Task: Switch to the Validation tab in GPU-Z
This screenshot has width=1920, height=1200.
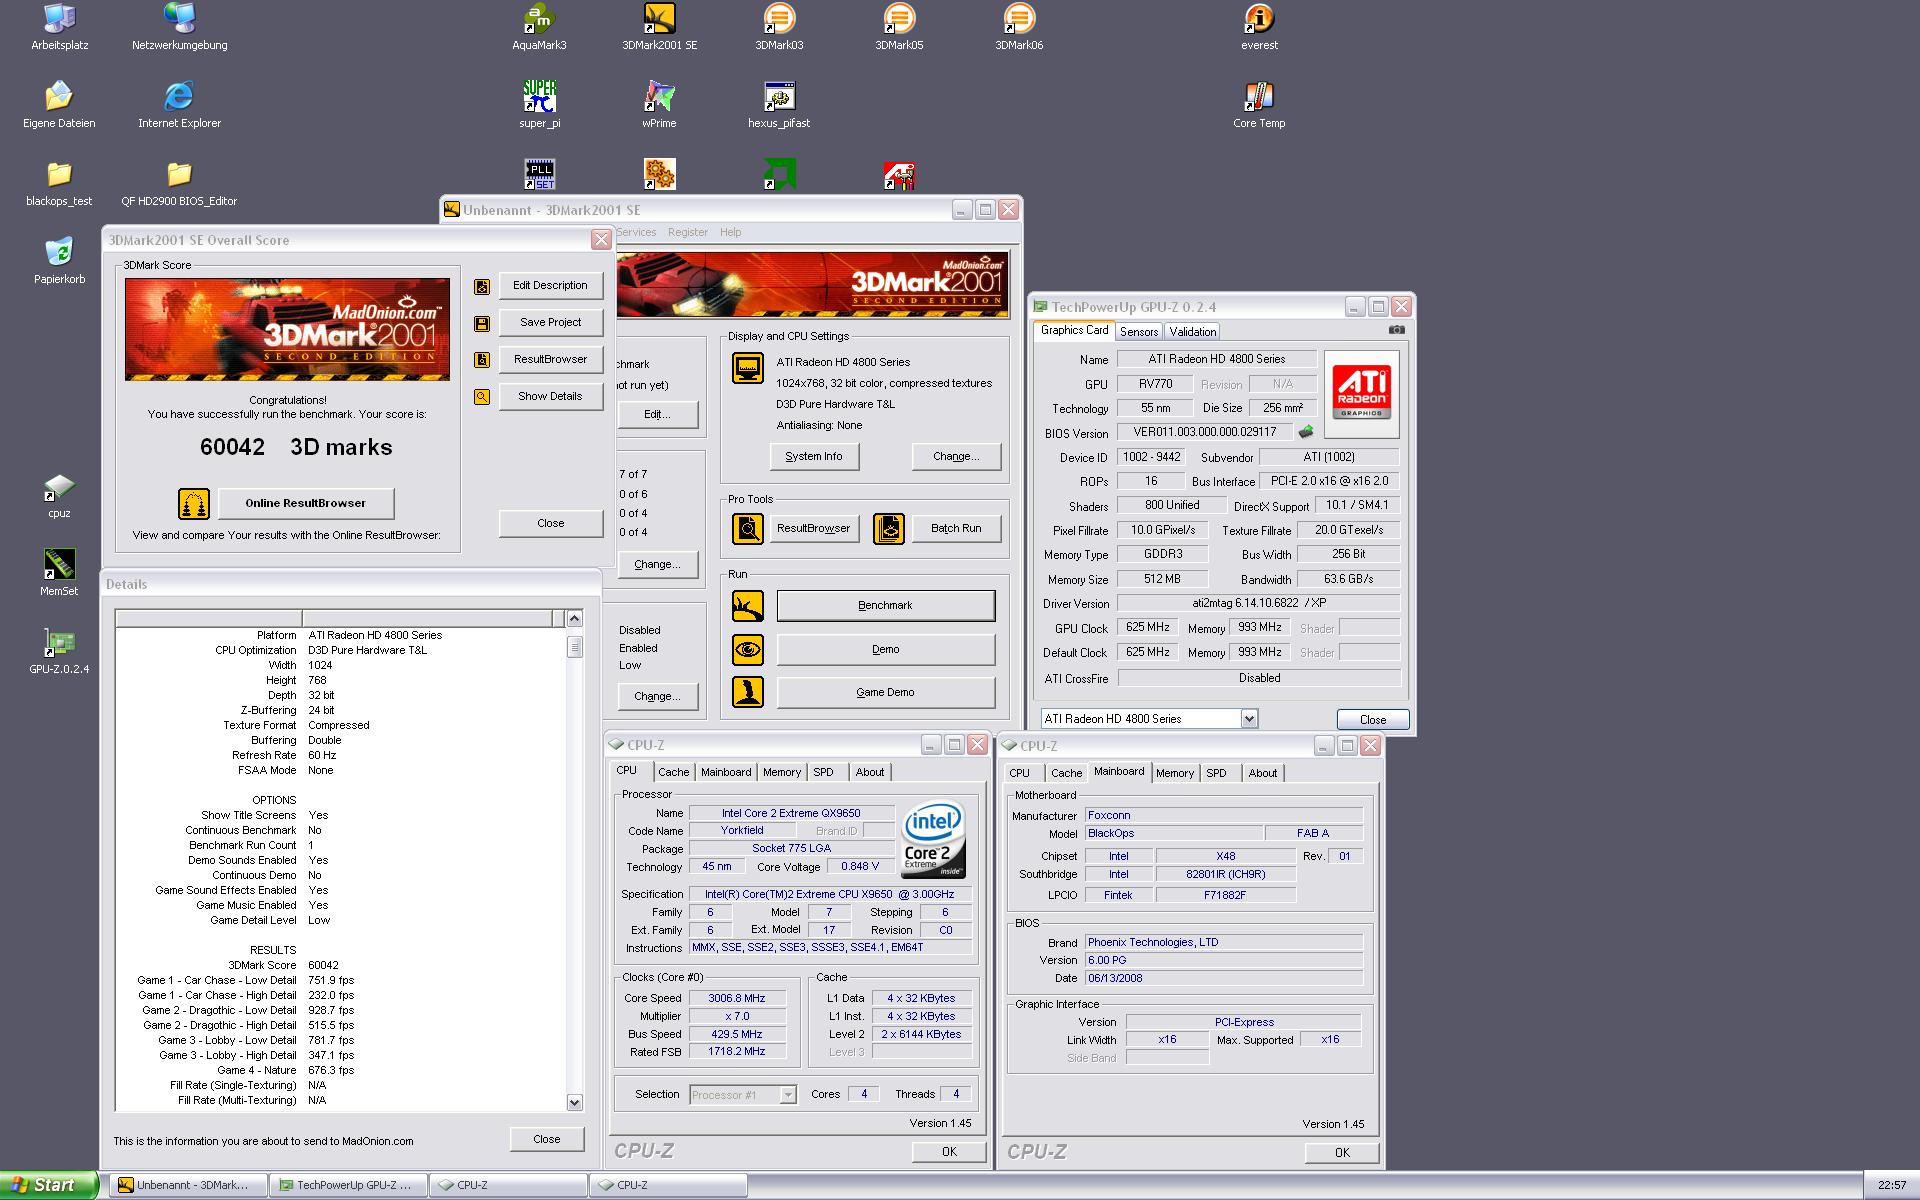Action: click(x=1192, y=331)
